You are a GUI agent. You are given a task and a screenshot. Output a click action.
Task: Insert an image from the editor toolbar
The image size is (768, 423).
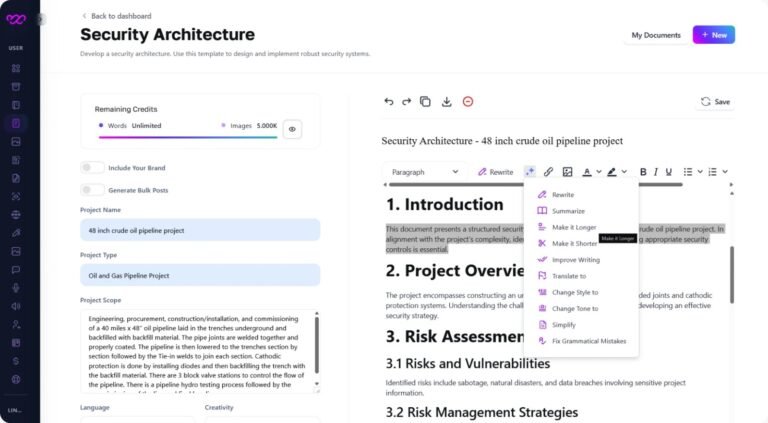point(567,172)
